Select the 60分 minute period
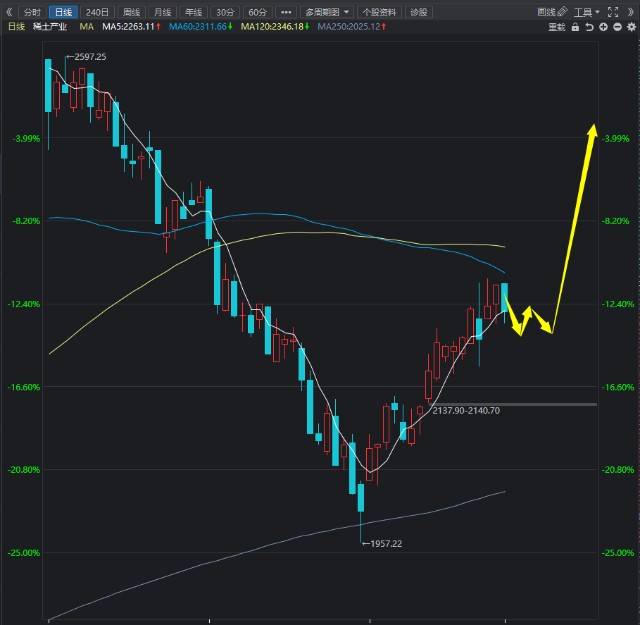 point(257,12)
